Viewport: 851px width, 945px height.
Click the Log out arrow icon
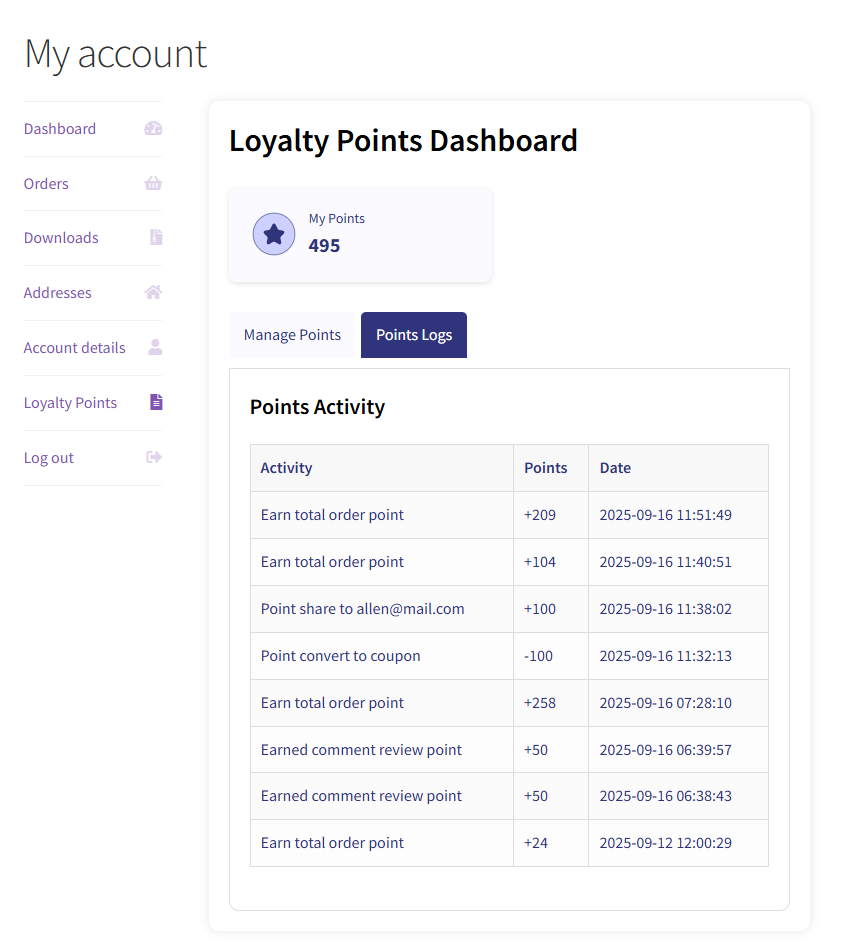coord(154,457)
